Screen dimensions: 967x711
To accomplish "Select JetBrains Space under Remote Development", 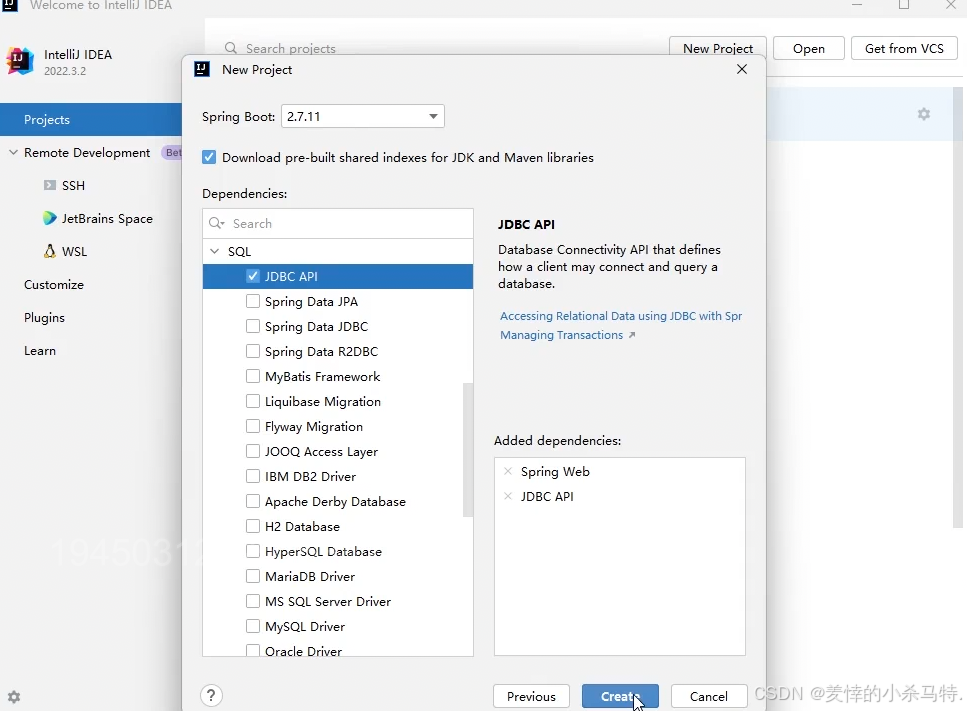I will [x=107, y=218].
